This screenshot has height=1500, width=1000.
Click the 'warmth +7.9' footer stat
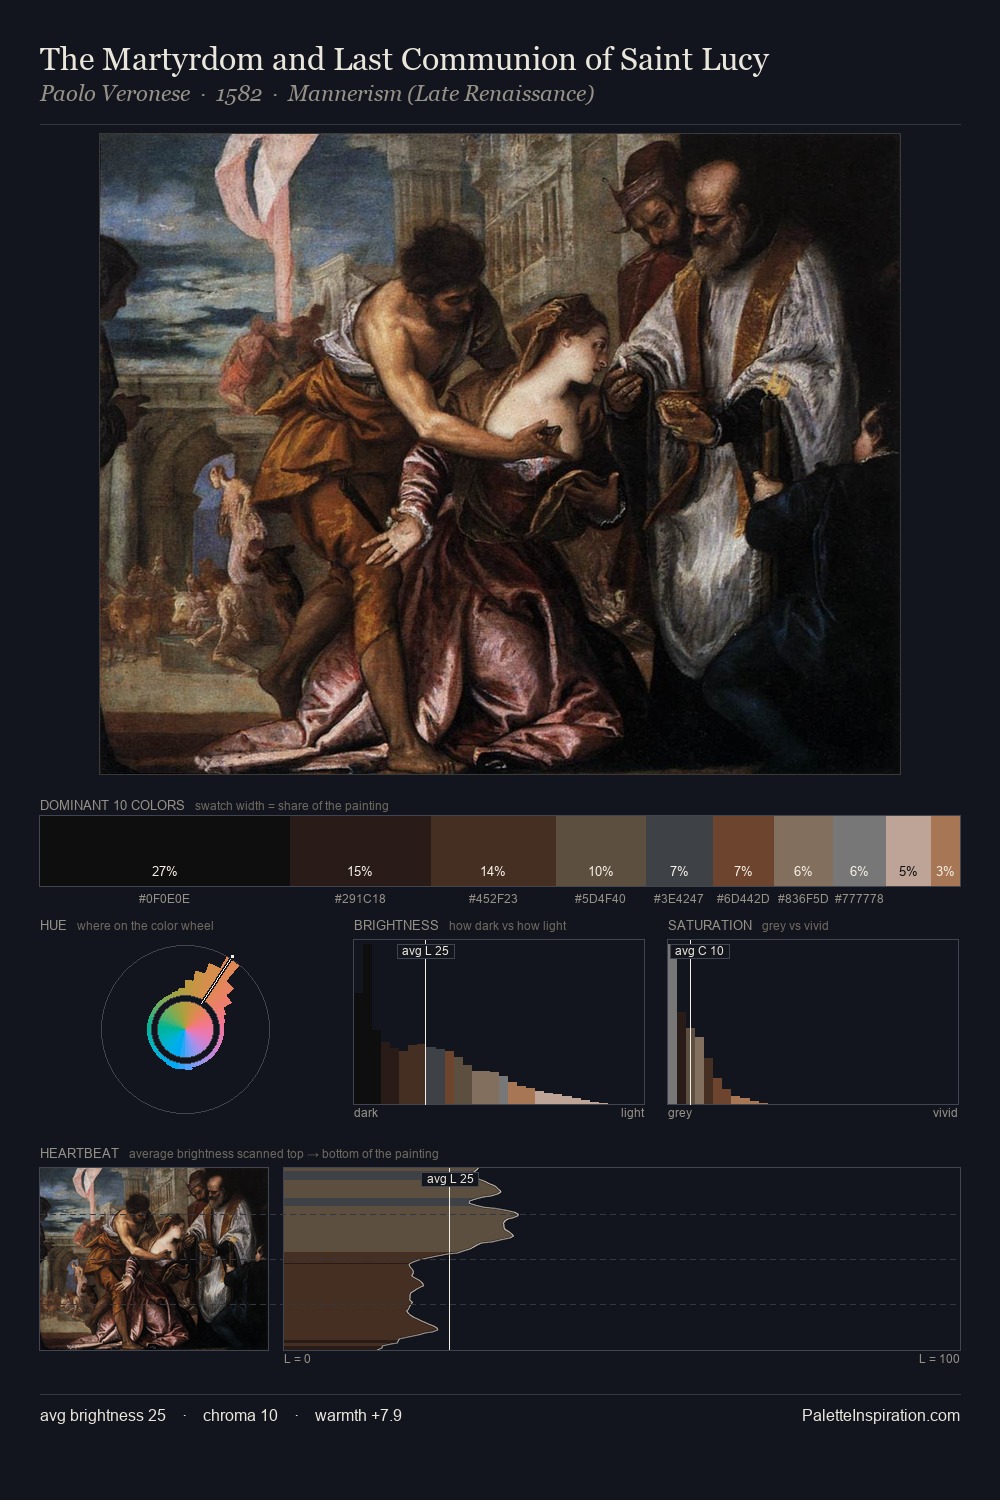358,1415
